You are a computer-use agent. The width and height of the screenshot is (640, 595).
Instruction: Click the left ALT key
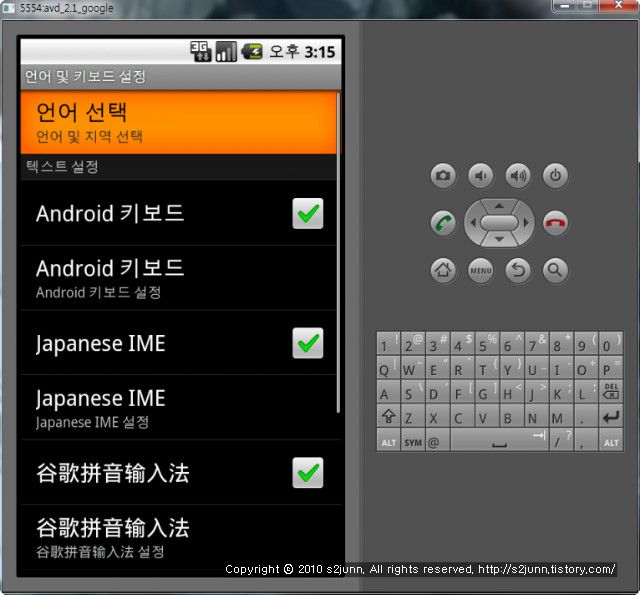point(388,440)
